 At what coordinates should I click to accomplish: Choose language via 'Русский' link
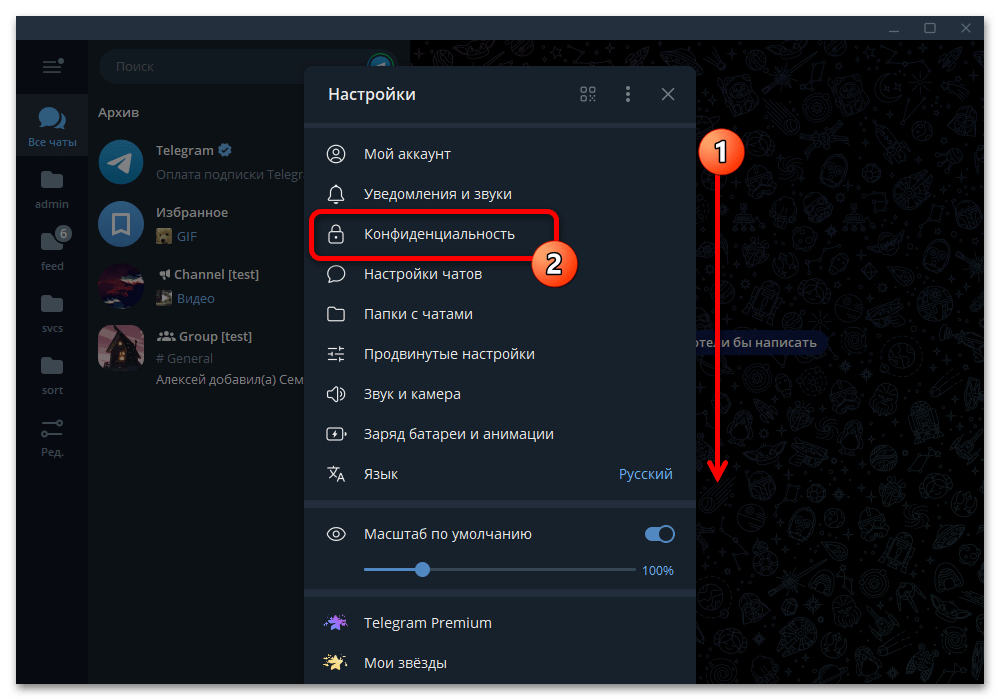click(x=645, y=474)
